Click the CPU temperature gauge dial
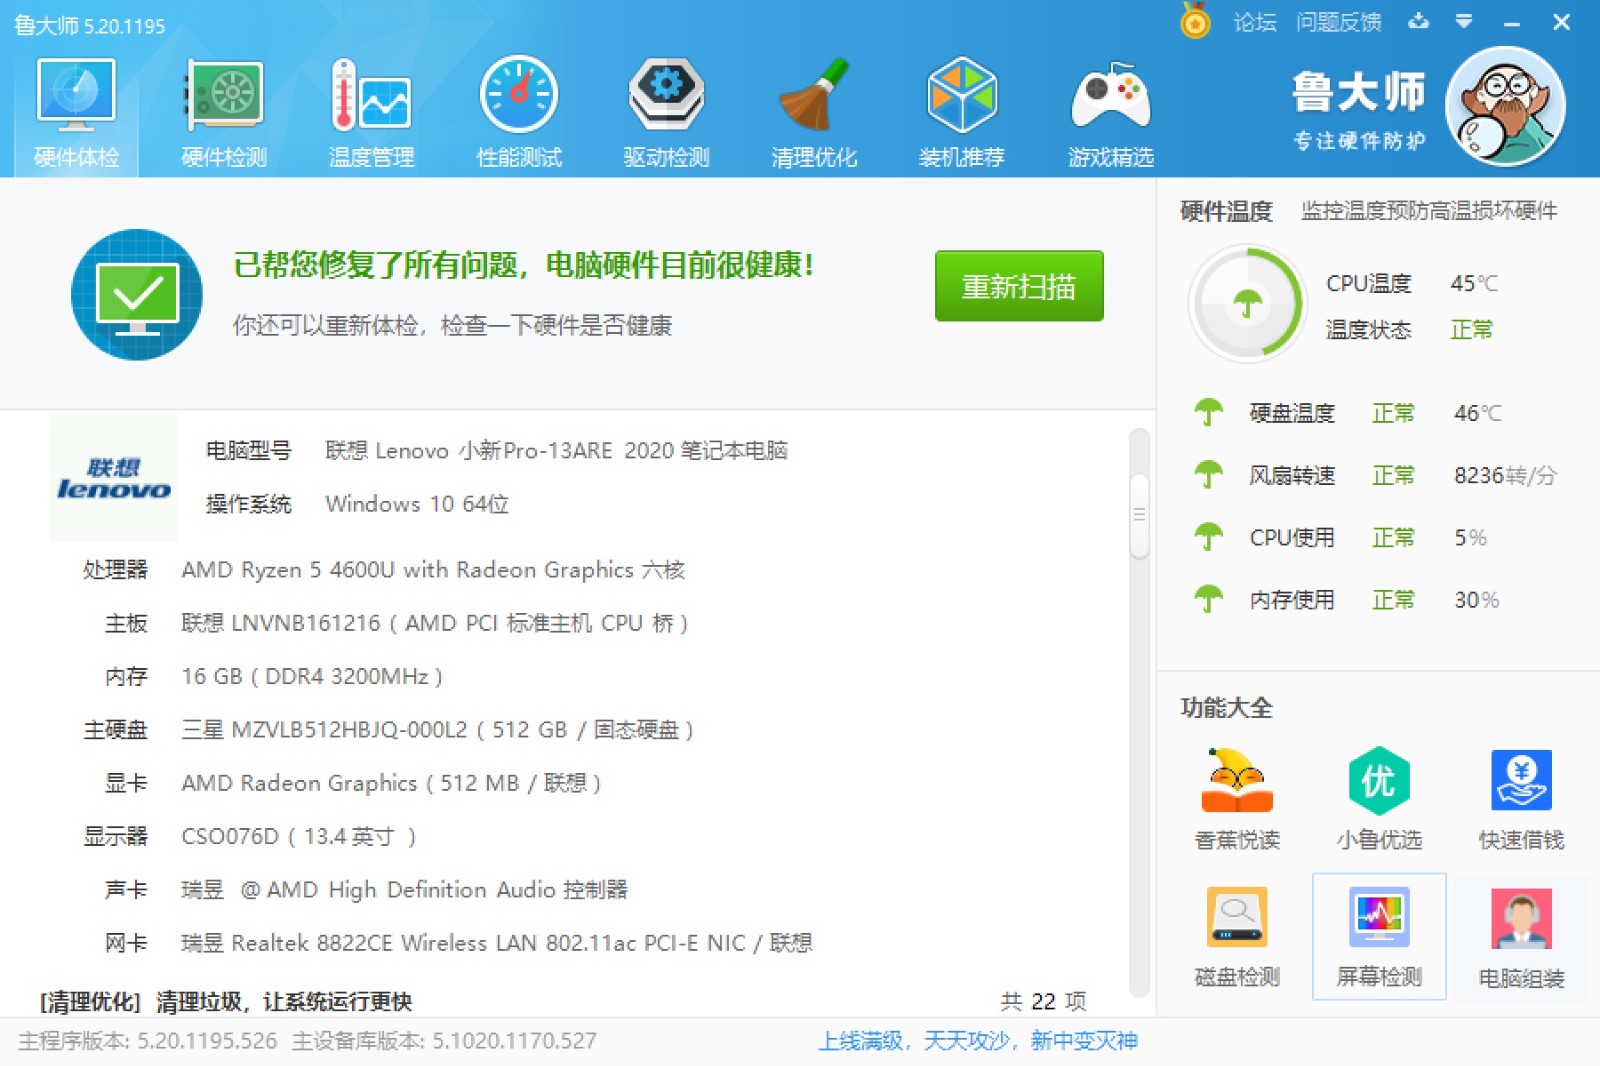The image size is (1600, 1066). tap(1247, 303)
